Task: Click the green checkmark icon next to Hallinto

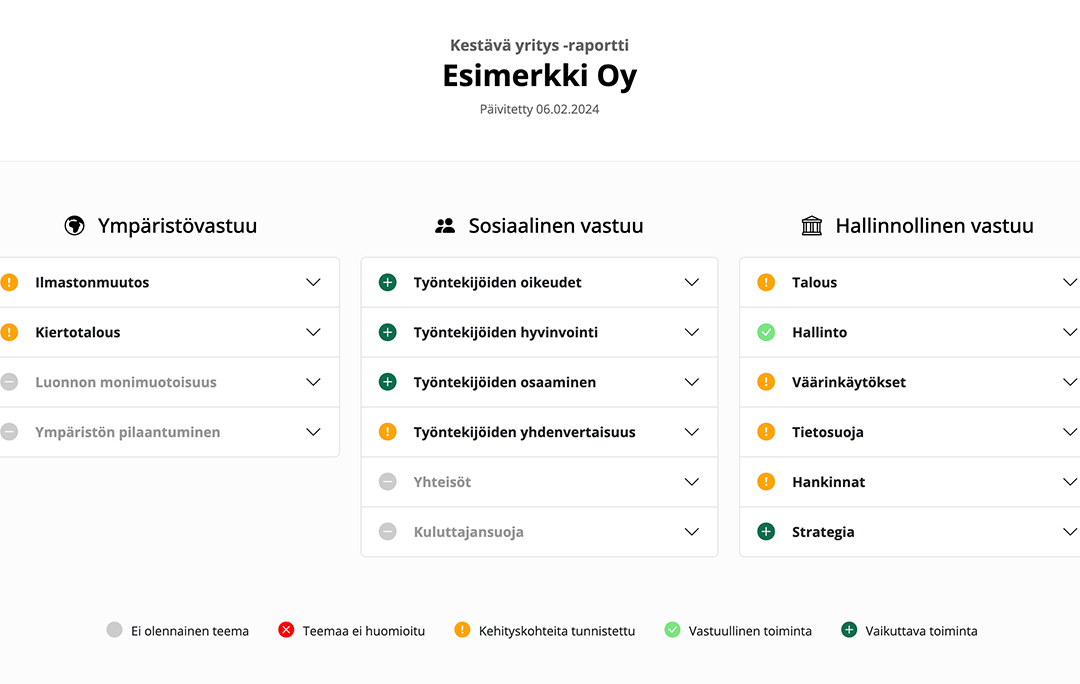Action: click(766, 332)
